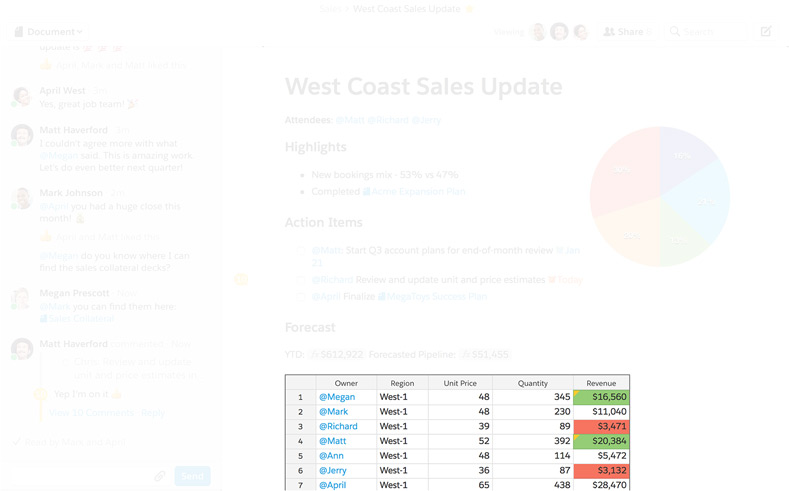Click the Share button in the header
Screen dimensions: 789x491
pyautogui.click(x=626, y=32)
